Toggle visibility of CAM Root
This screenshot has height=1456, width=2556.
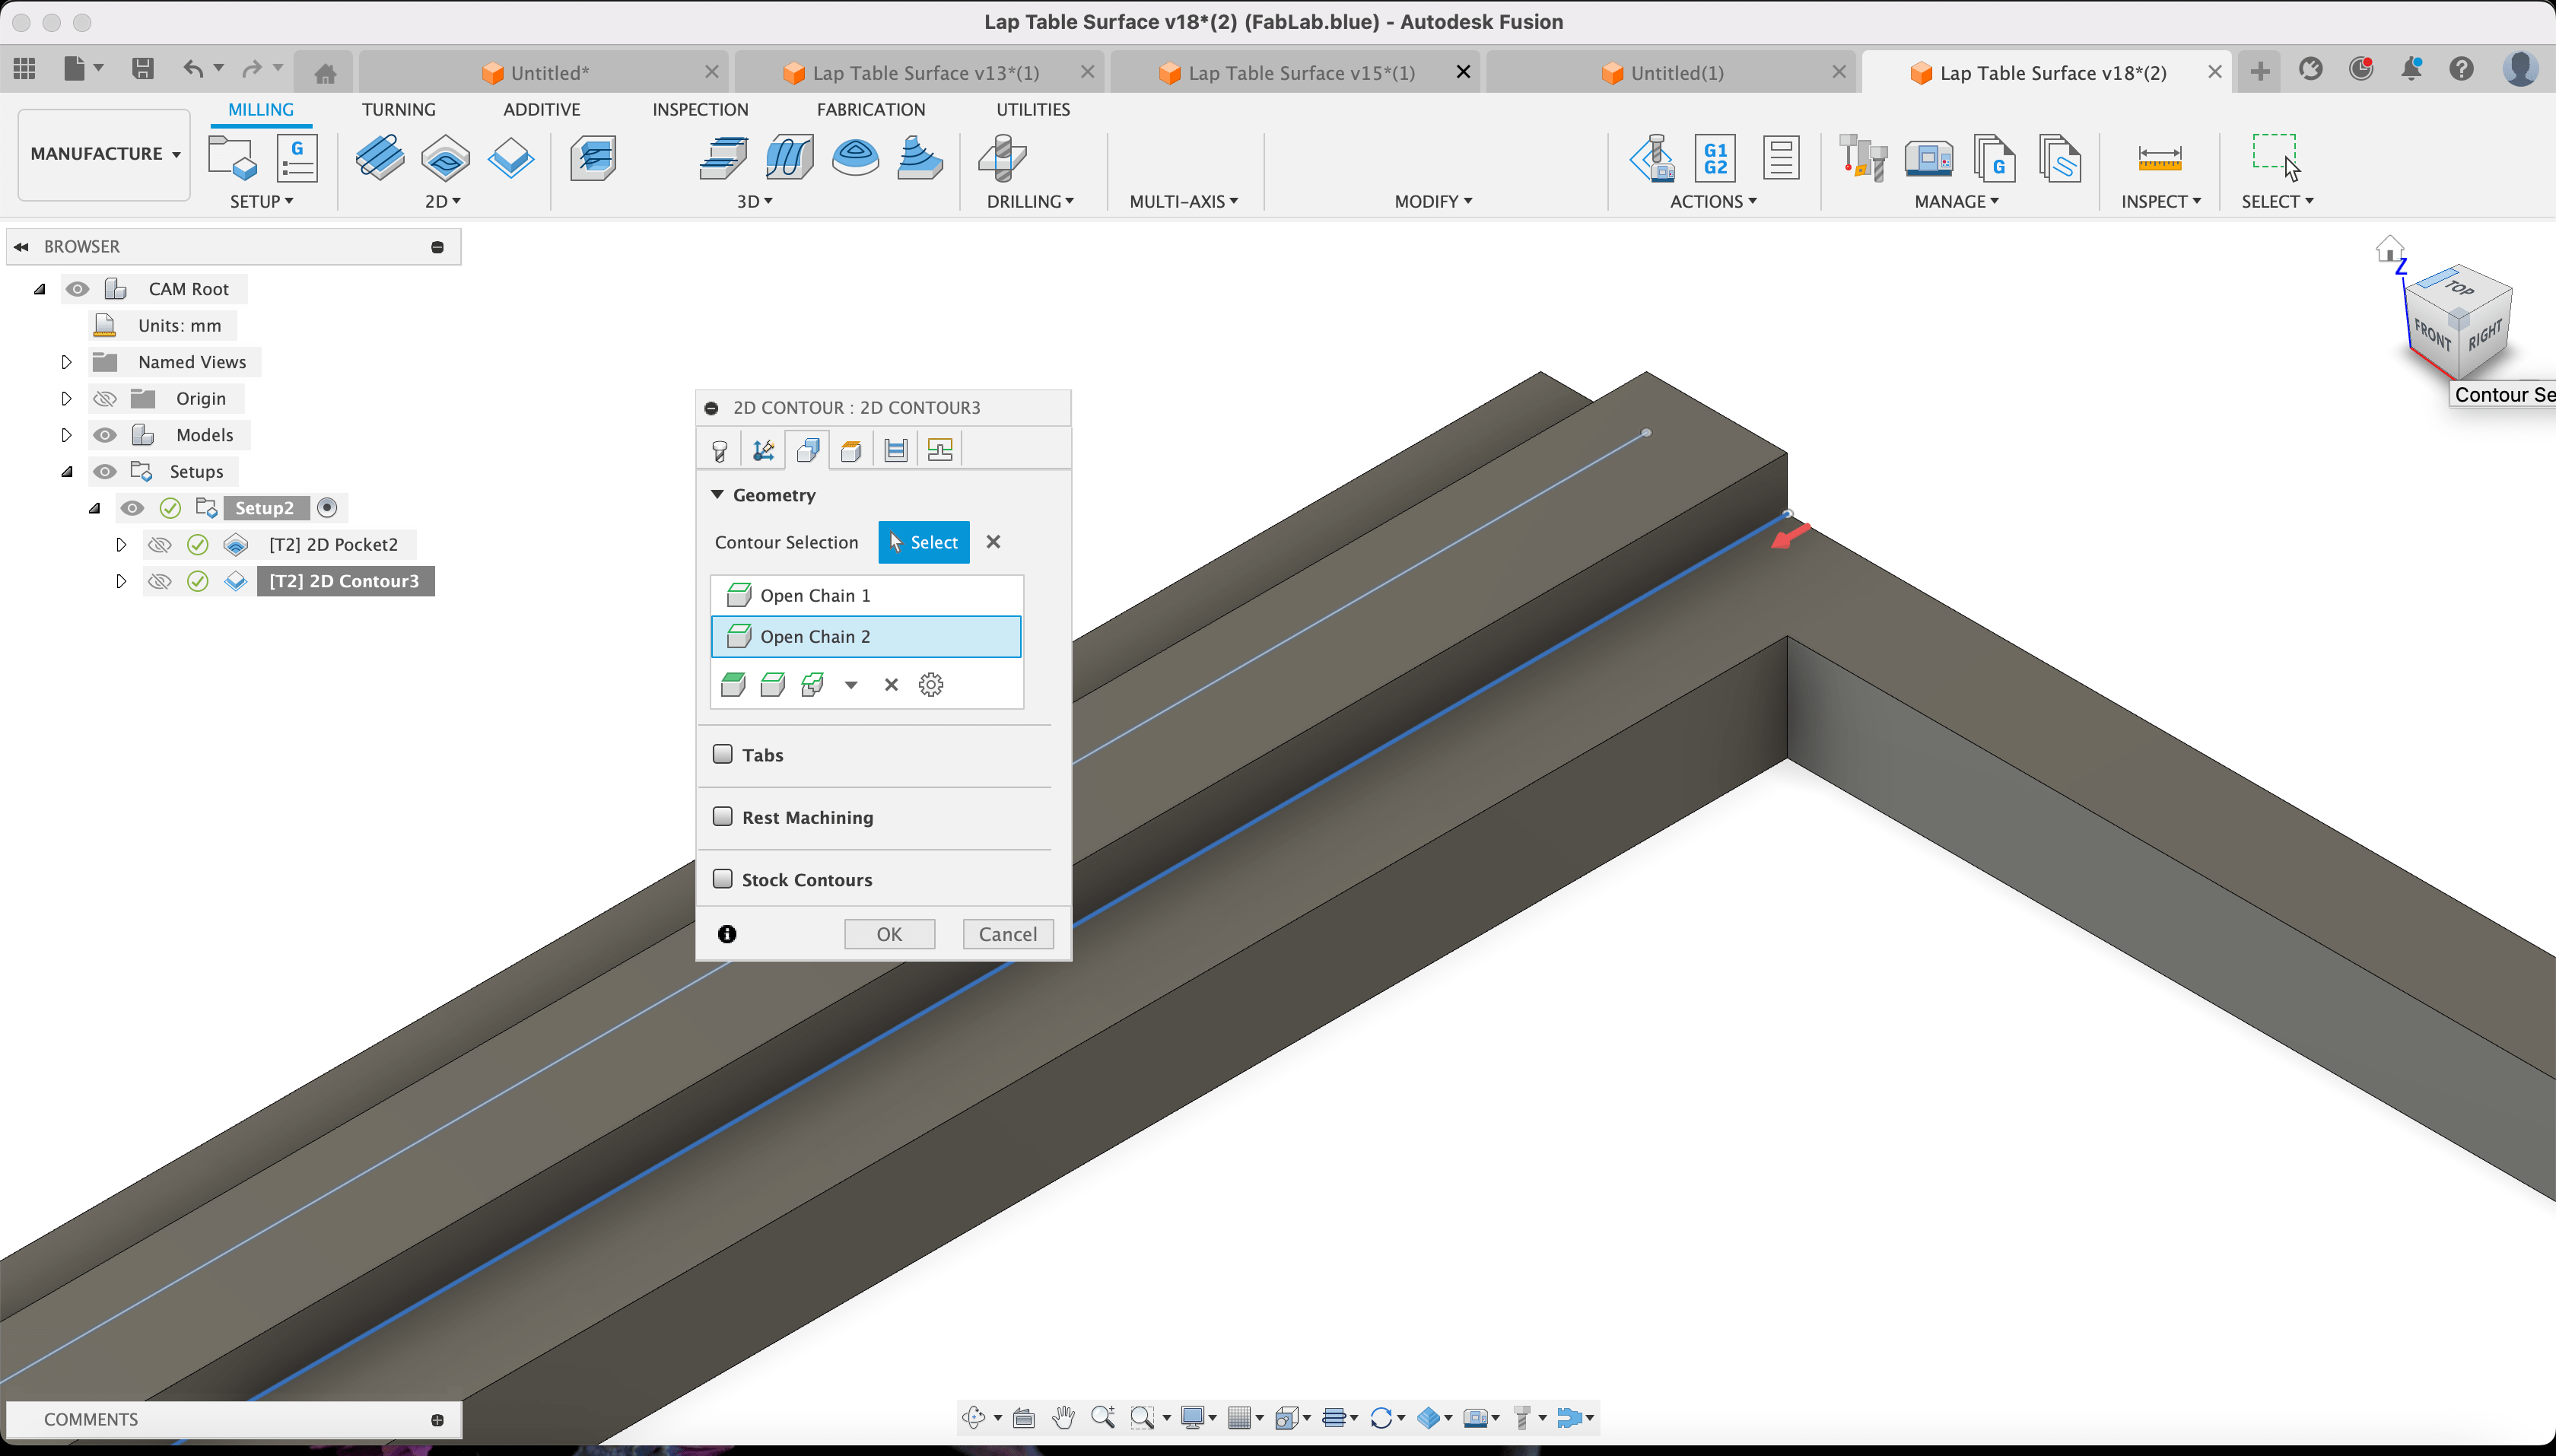(77, 289)
